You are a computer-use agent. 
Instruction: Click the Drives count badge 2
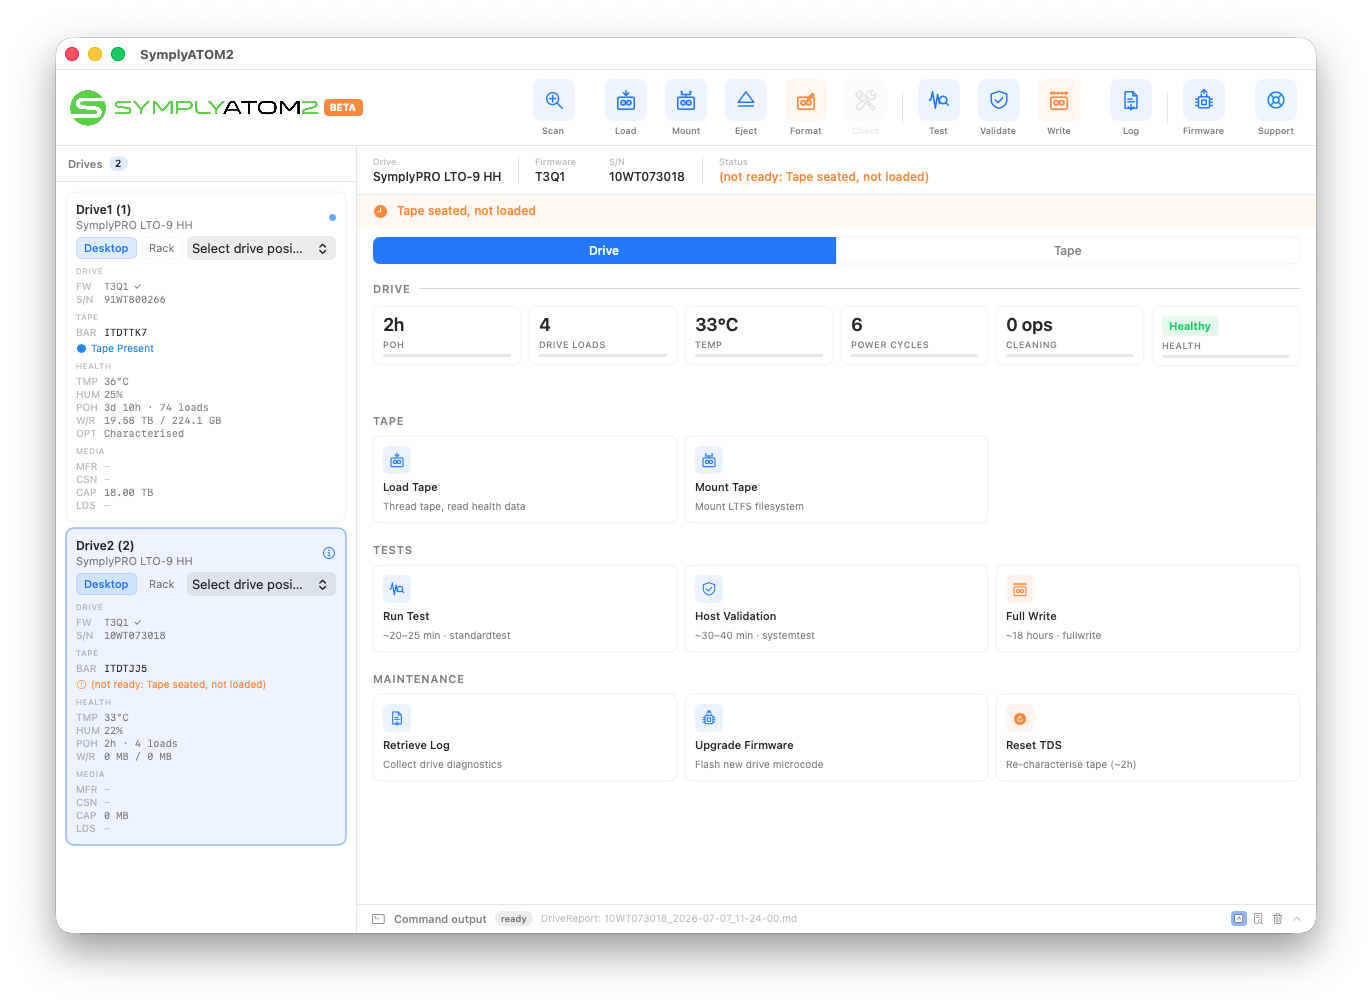(118, 164)
